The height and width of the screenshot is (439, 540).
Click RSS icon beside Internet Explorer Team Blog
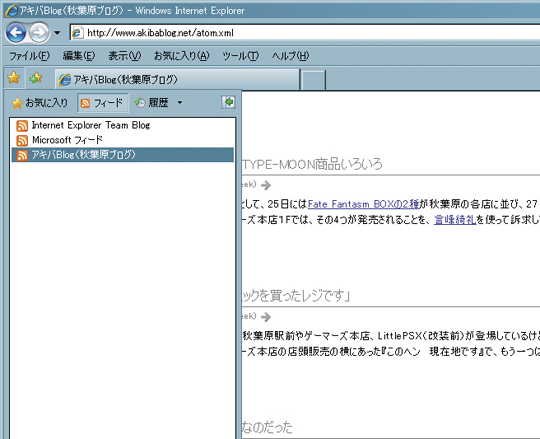[x=22, y=126]
